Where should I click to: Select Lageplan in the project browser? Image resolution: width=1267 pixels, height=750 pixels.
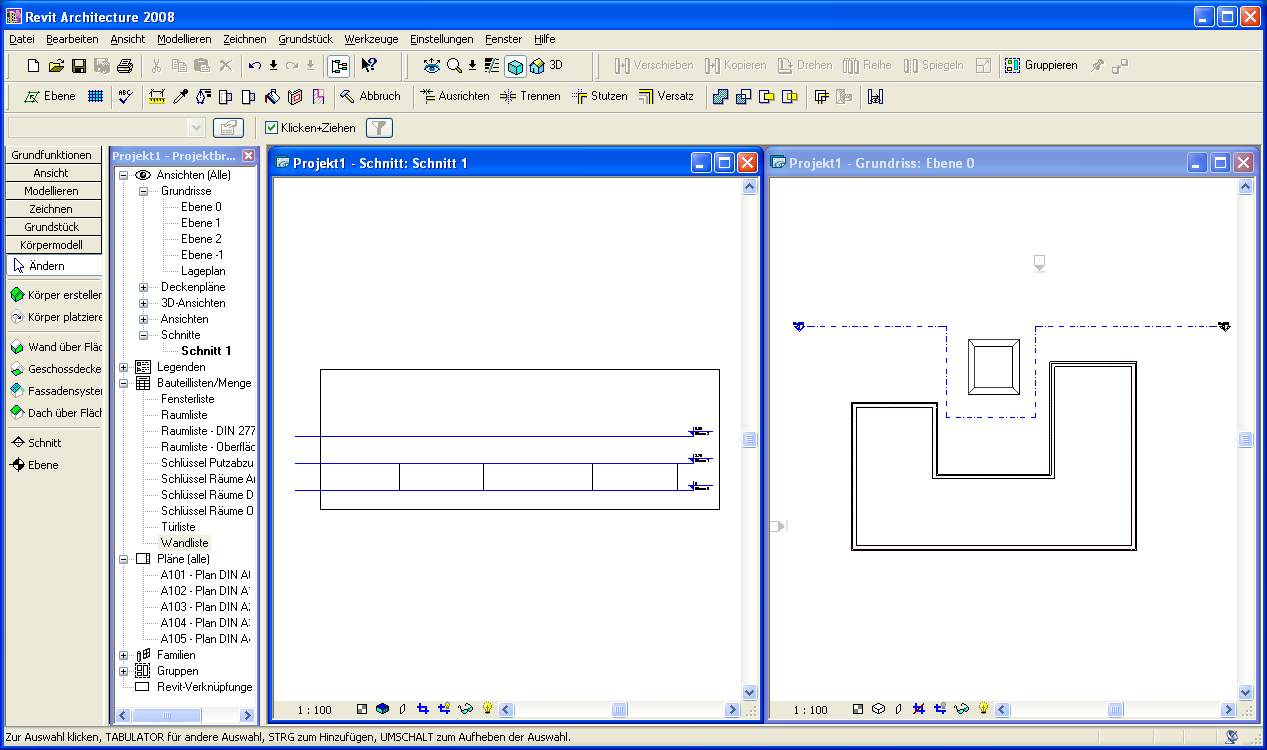coord(203,271)
